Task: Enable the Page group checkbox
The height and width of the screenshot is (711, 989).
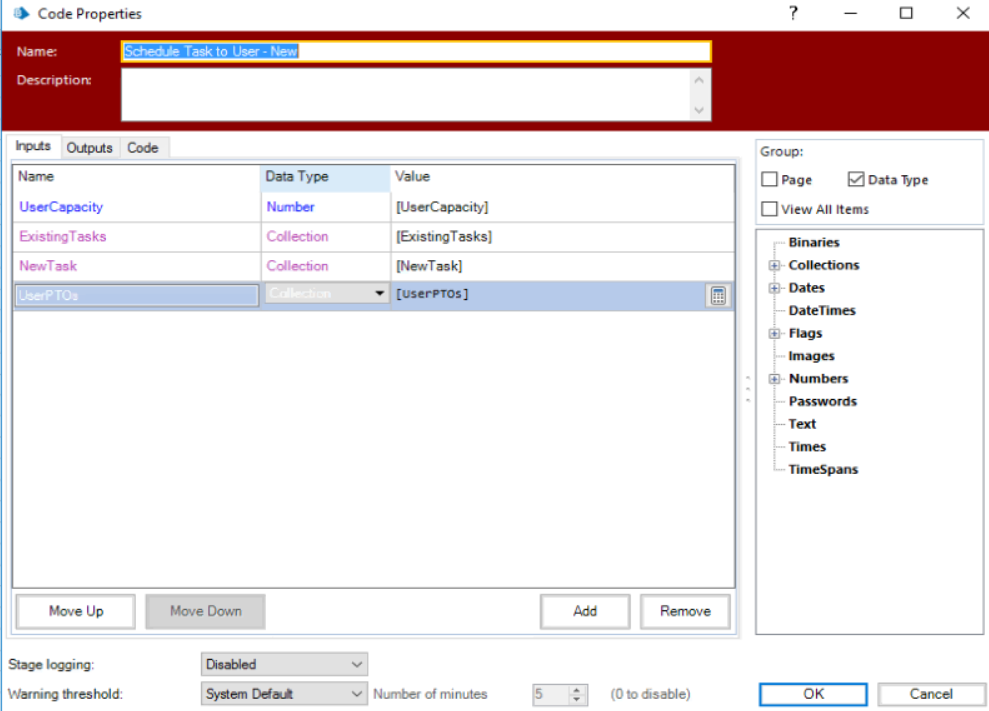Action: pos(769,180)
